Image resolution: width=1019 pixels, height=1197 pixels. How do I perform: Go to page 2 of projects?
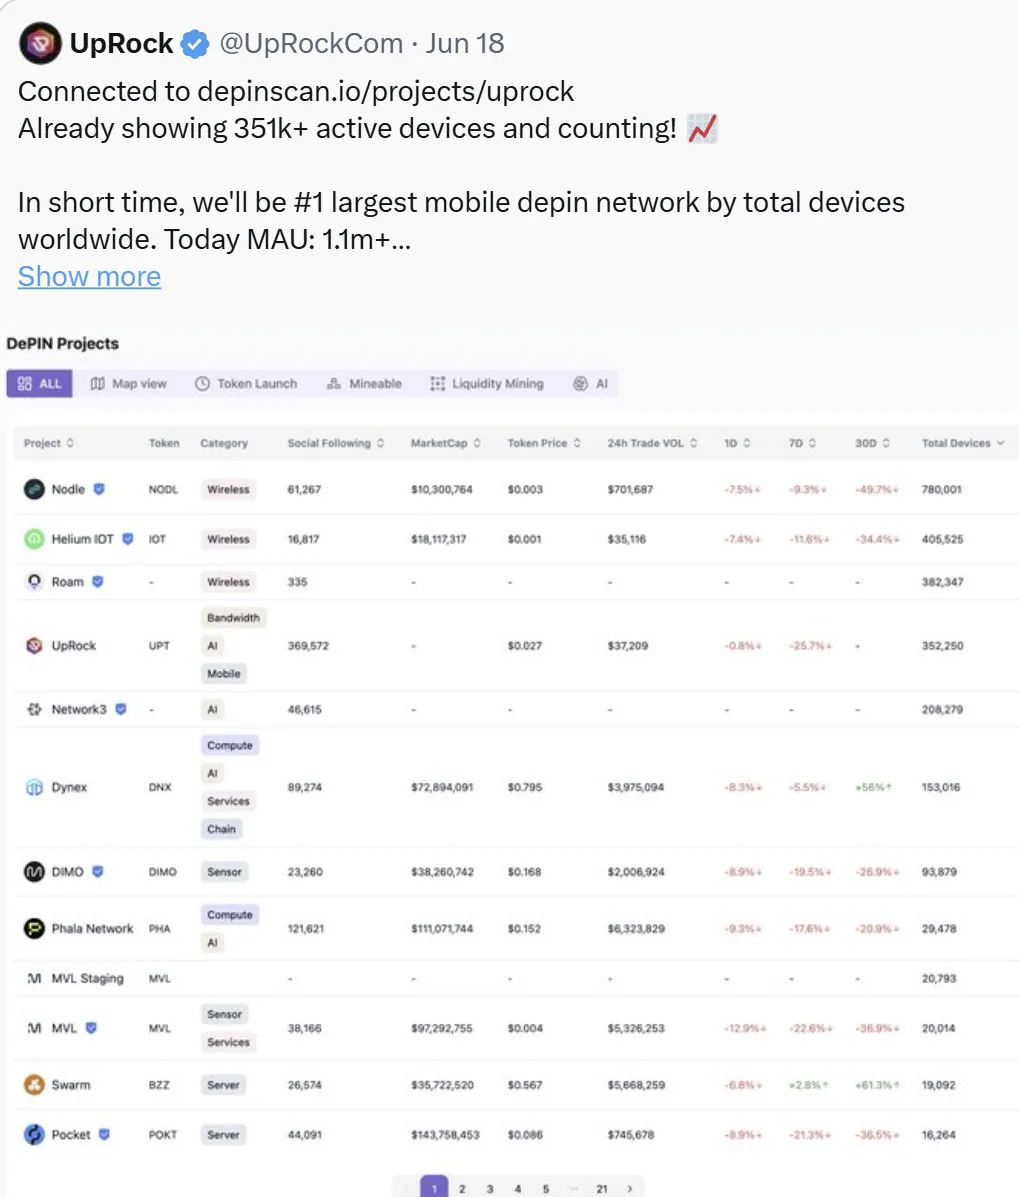(x=462, y=1189)
